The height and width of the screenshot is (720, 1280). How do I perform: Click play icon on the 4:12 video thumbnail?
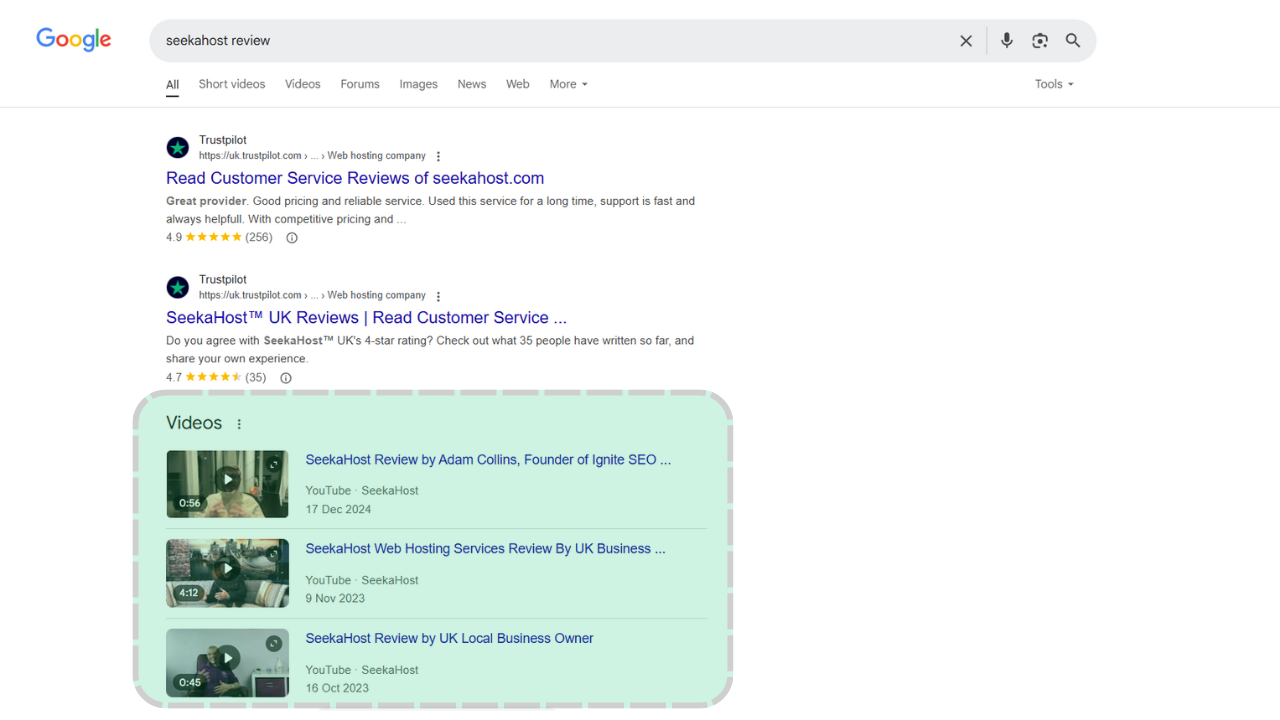pyautogui.click(x=228, y=569)
